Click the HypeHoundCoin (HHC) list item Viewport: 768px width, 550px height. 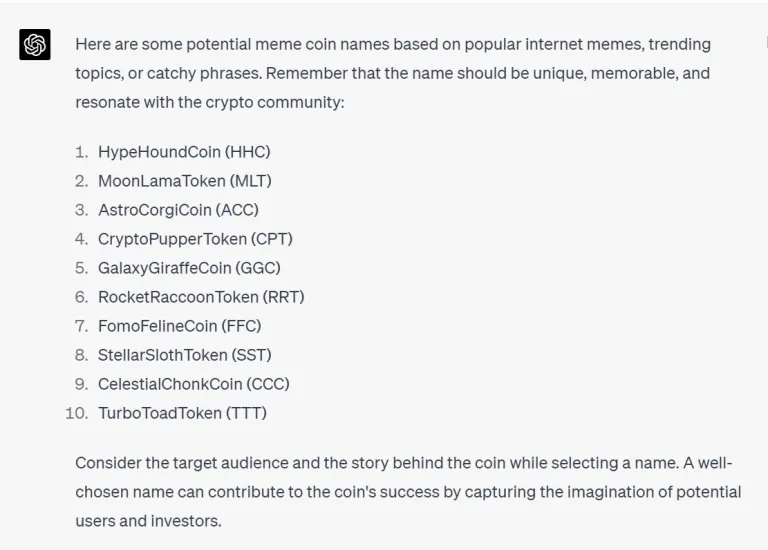point(184,152)
